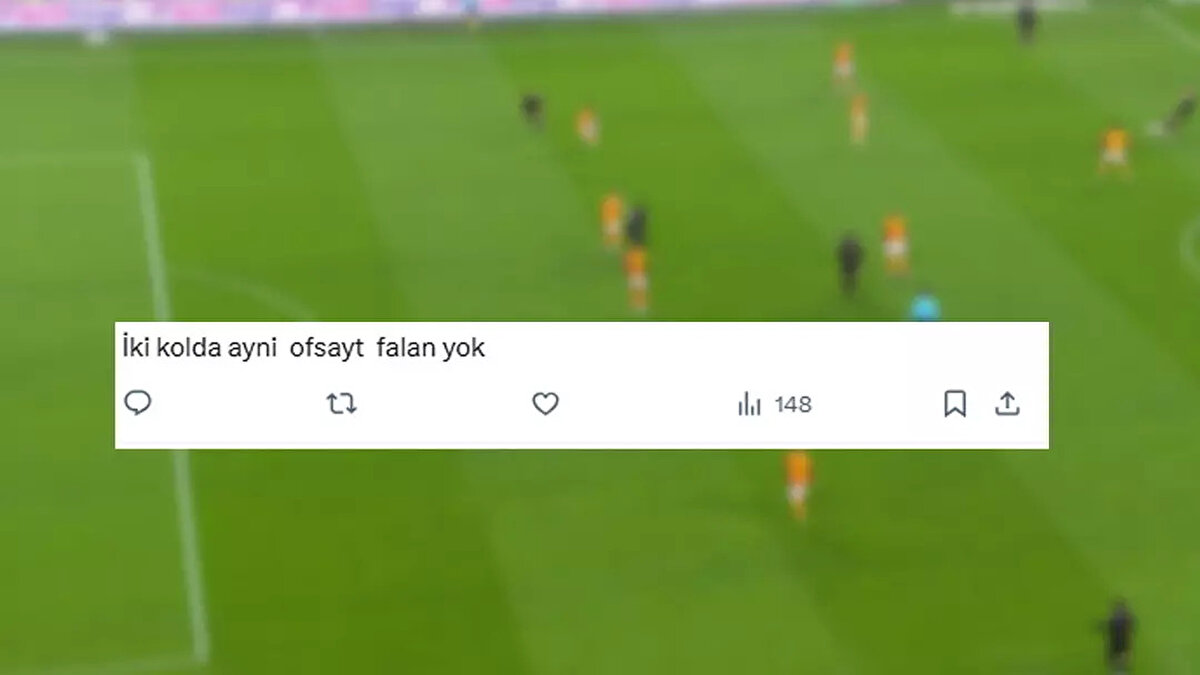
Task: Open view analytics bar chart icon
Action: (749, 404)
